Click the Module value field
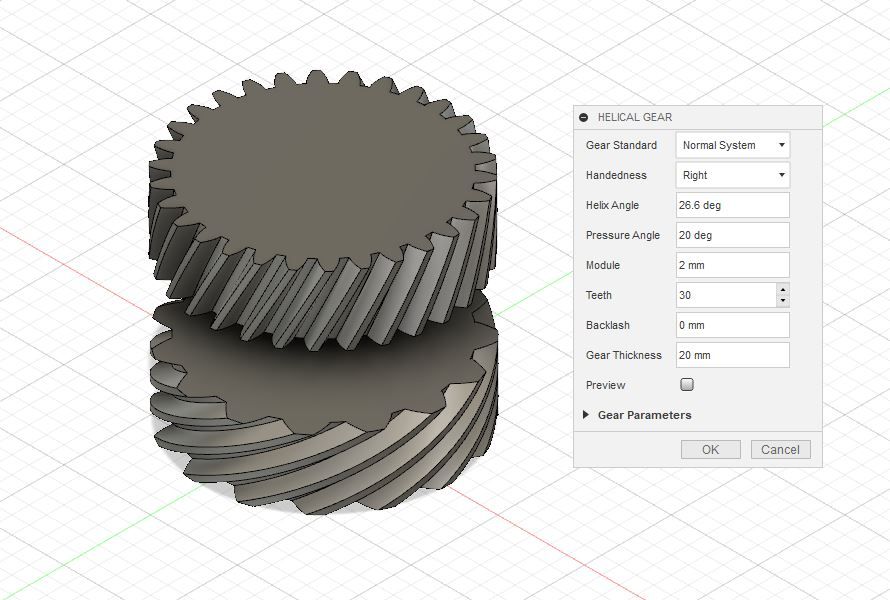 click(x=732, y=265)
